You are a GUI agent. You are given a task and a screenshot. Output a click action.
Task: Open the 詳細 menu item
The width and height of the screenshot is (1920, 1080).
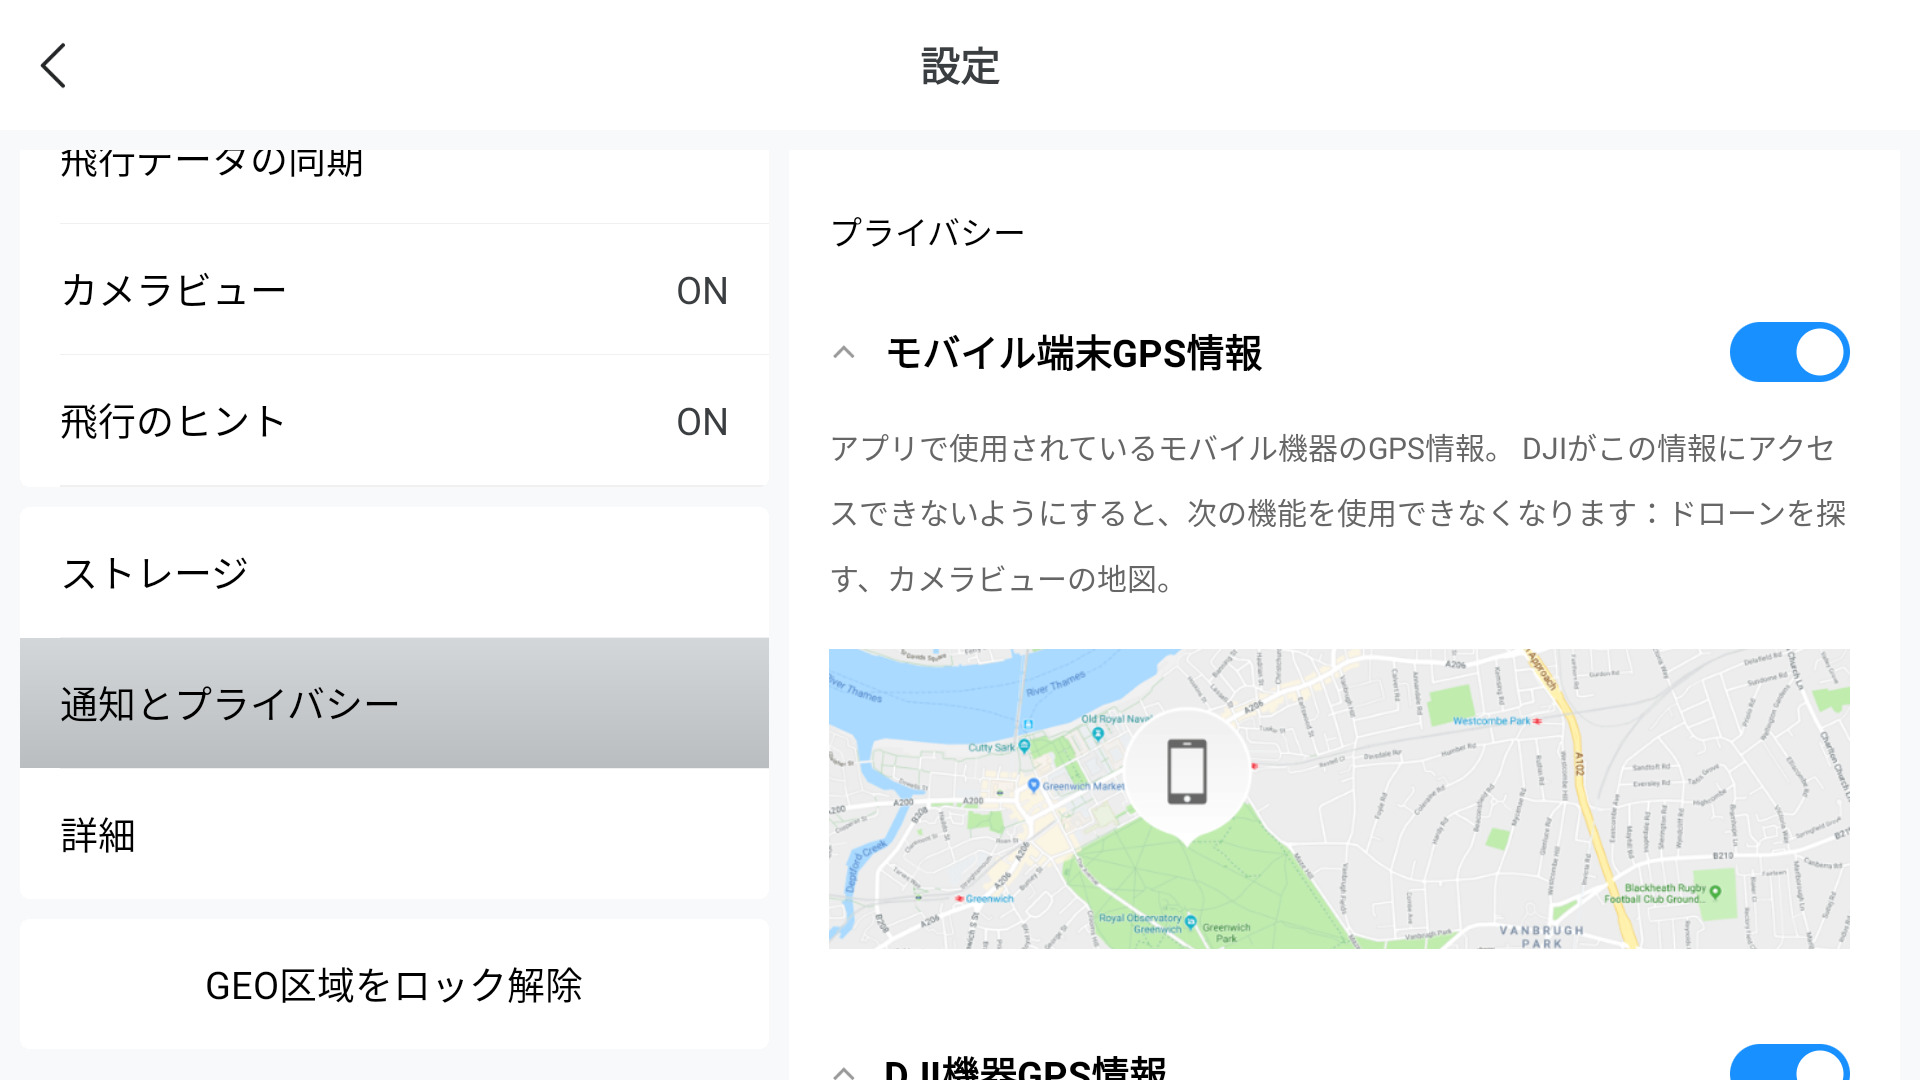394,834
